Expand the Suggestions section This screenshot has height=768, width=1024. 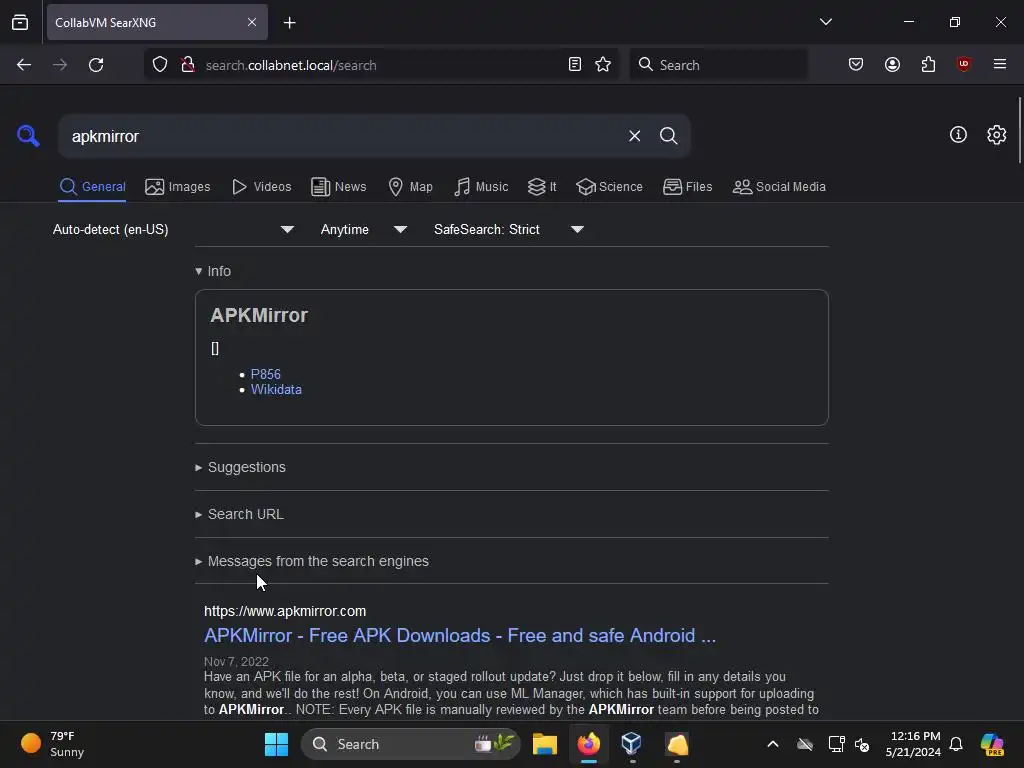pyautogui.click(x=240, y=468)
